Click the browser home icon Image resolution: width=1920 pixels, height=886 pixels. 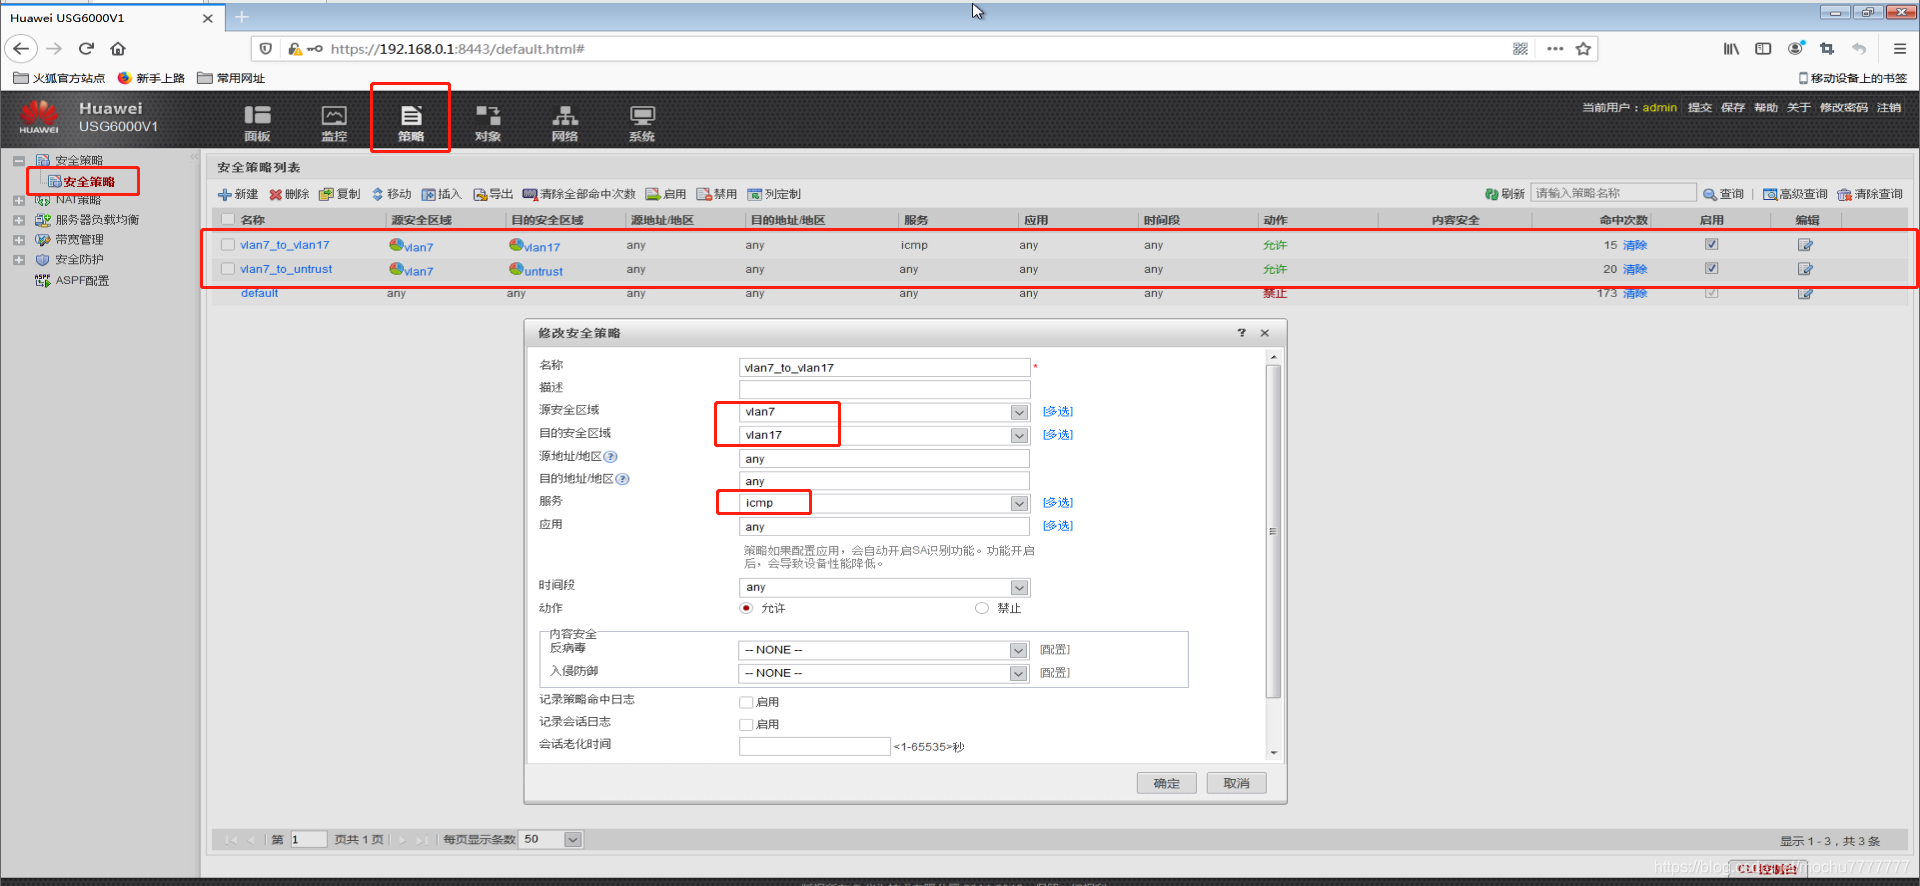coord(118,48)
